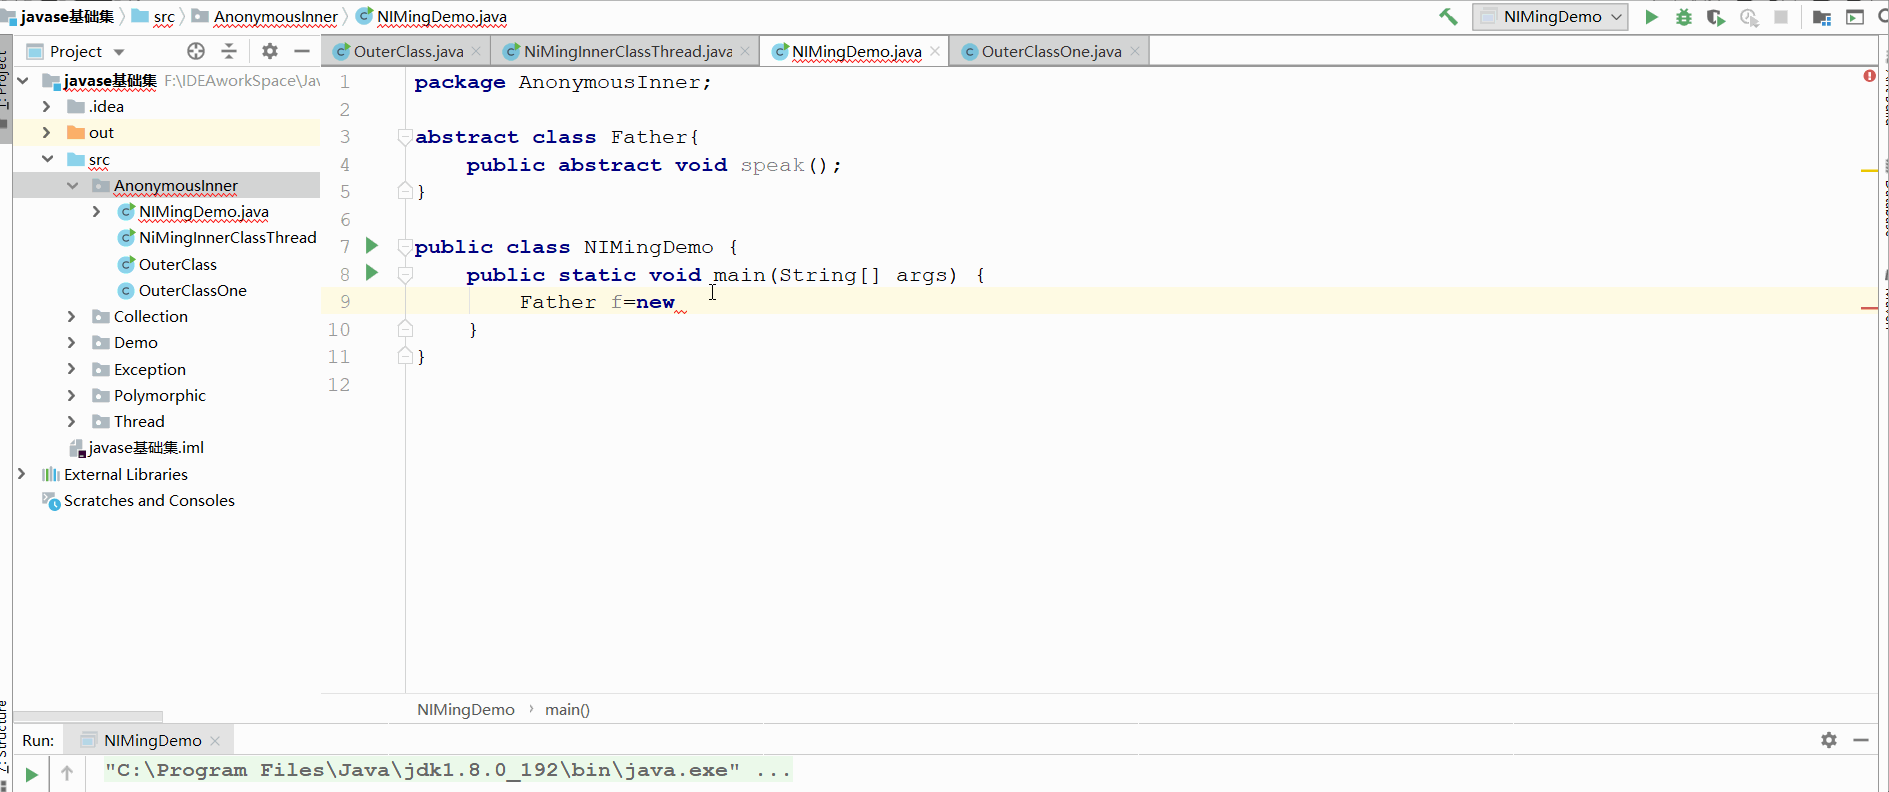Expand the Exception package
The height and width of the screenshot is (792, 1889).
(x=71, y=369)
